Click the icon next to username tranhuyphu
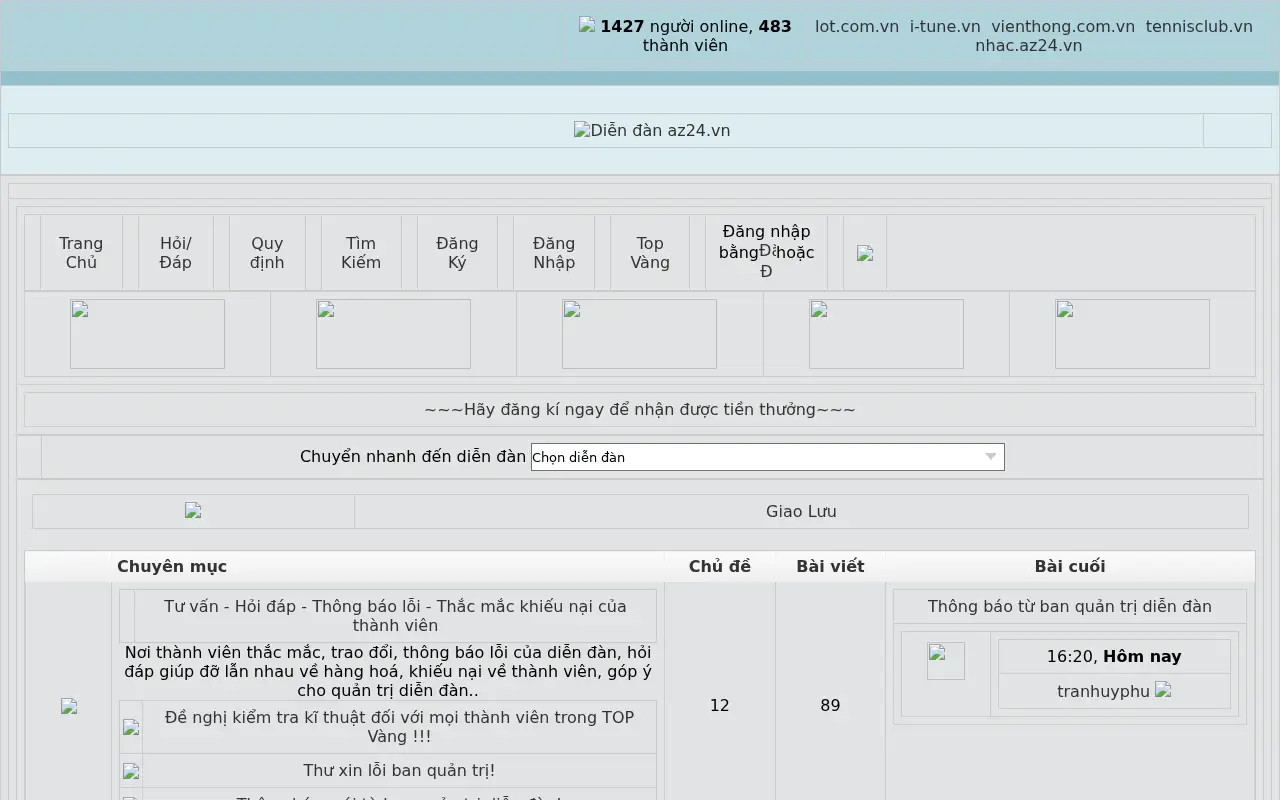 (1163, 690)
